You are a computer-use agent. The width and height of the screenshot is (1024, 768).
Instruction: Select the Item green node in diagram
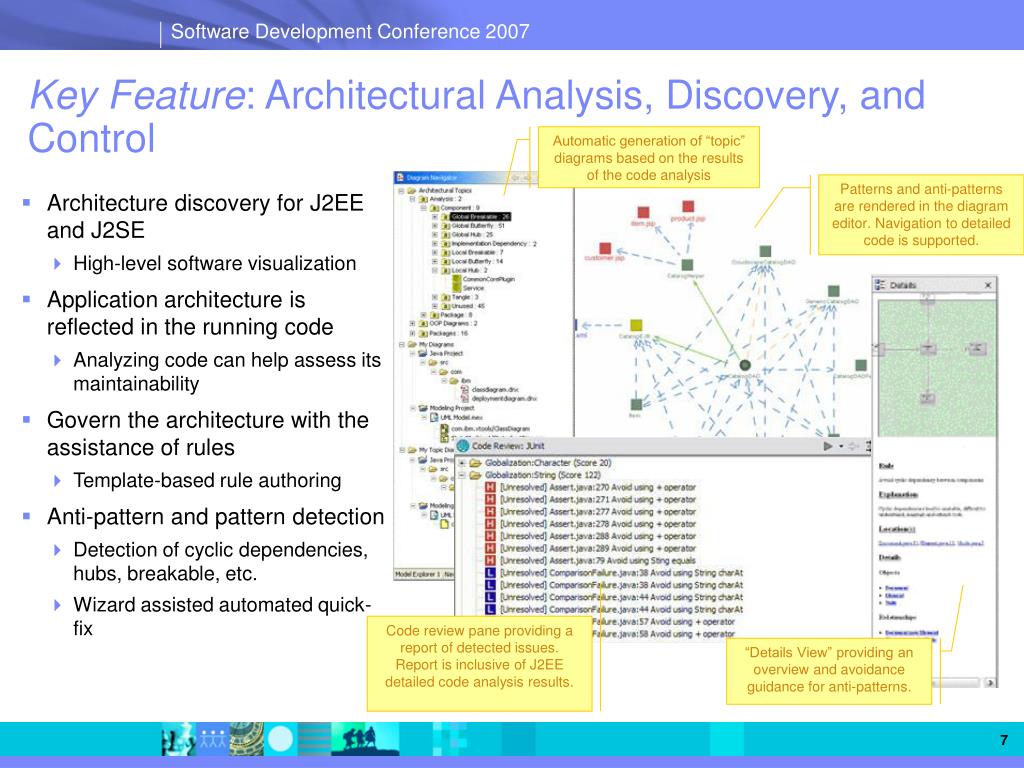coord(636,404)
